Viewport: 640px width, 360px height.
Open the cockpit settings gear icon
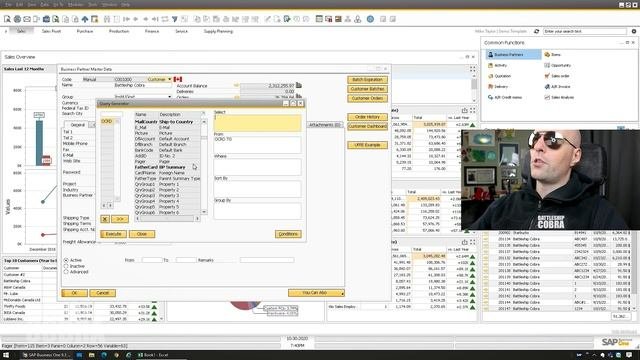click(634, 31)
